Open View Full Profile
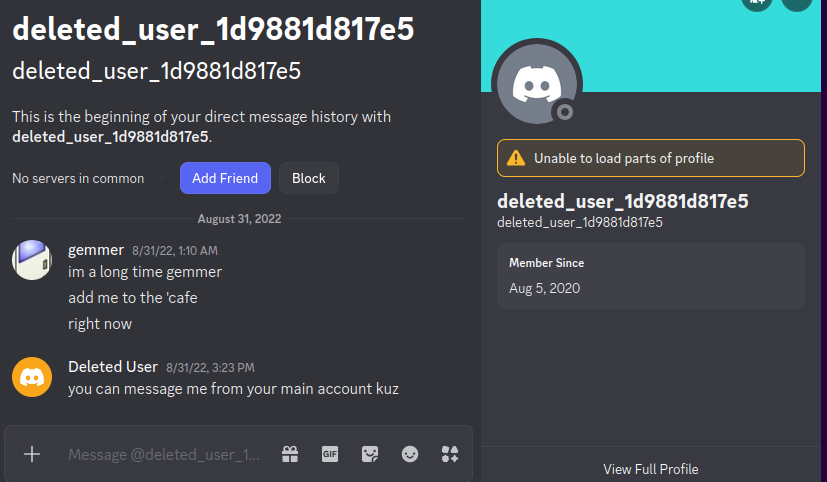Viewport: 827px width, 482px height. 650,469
